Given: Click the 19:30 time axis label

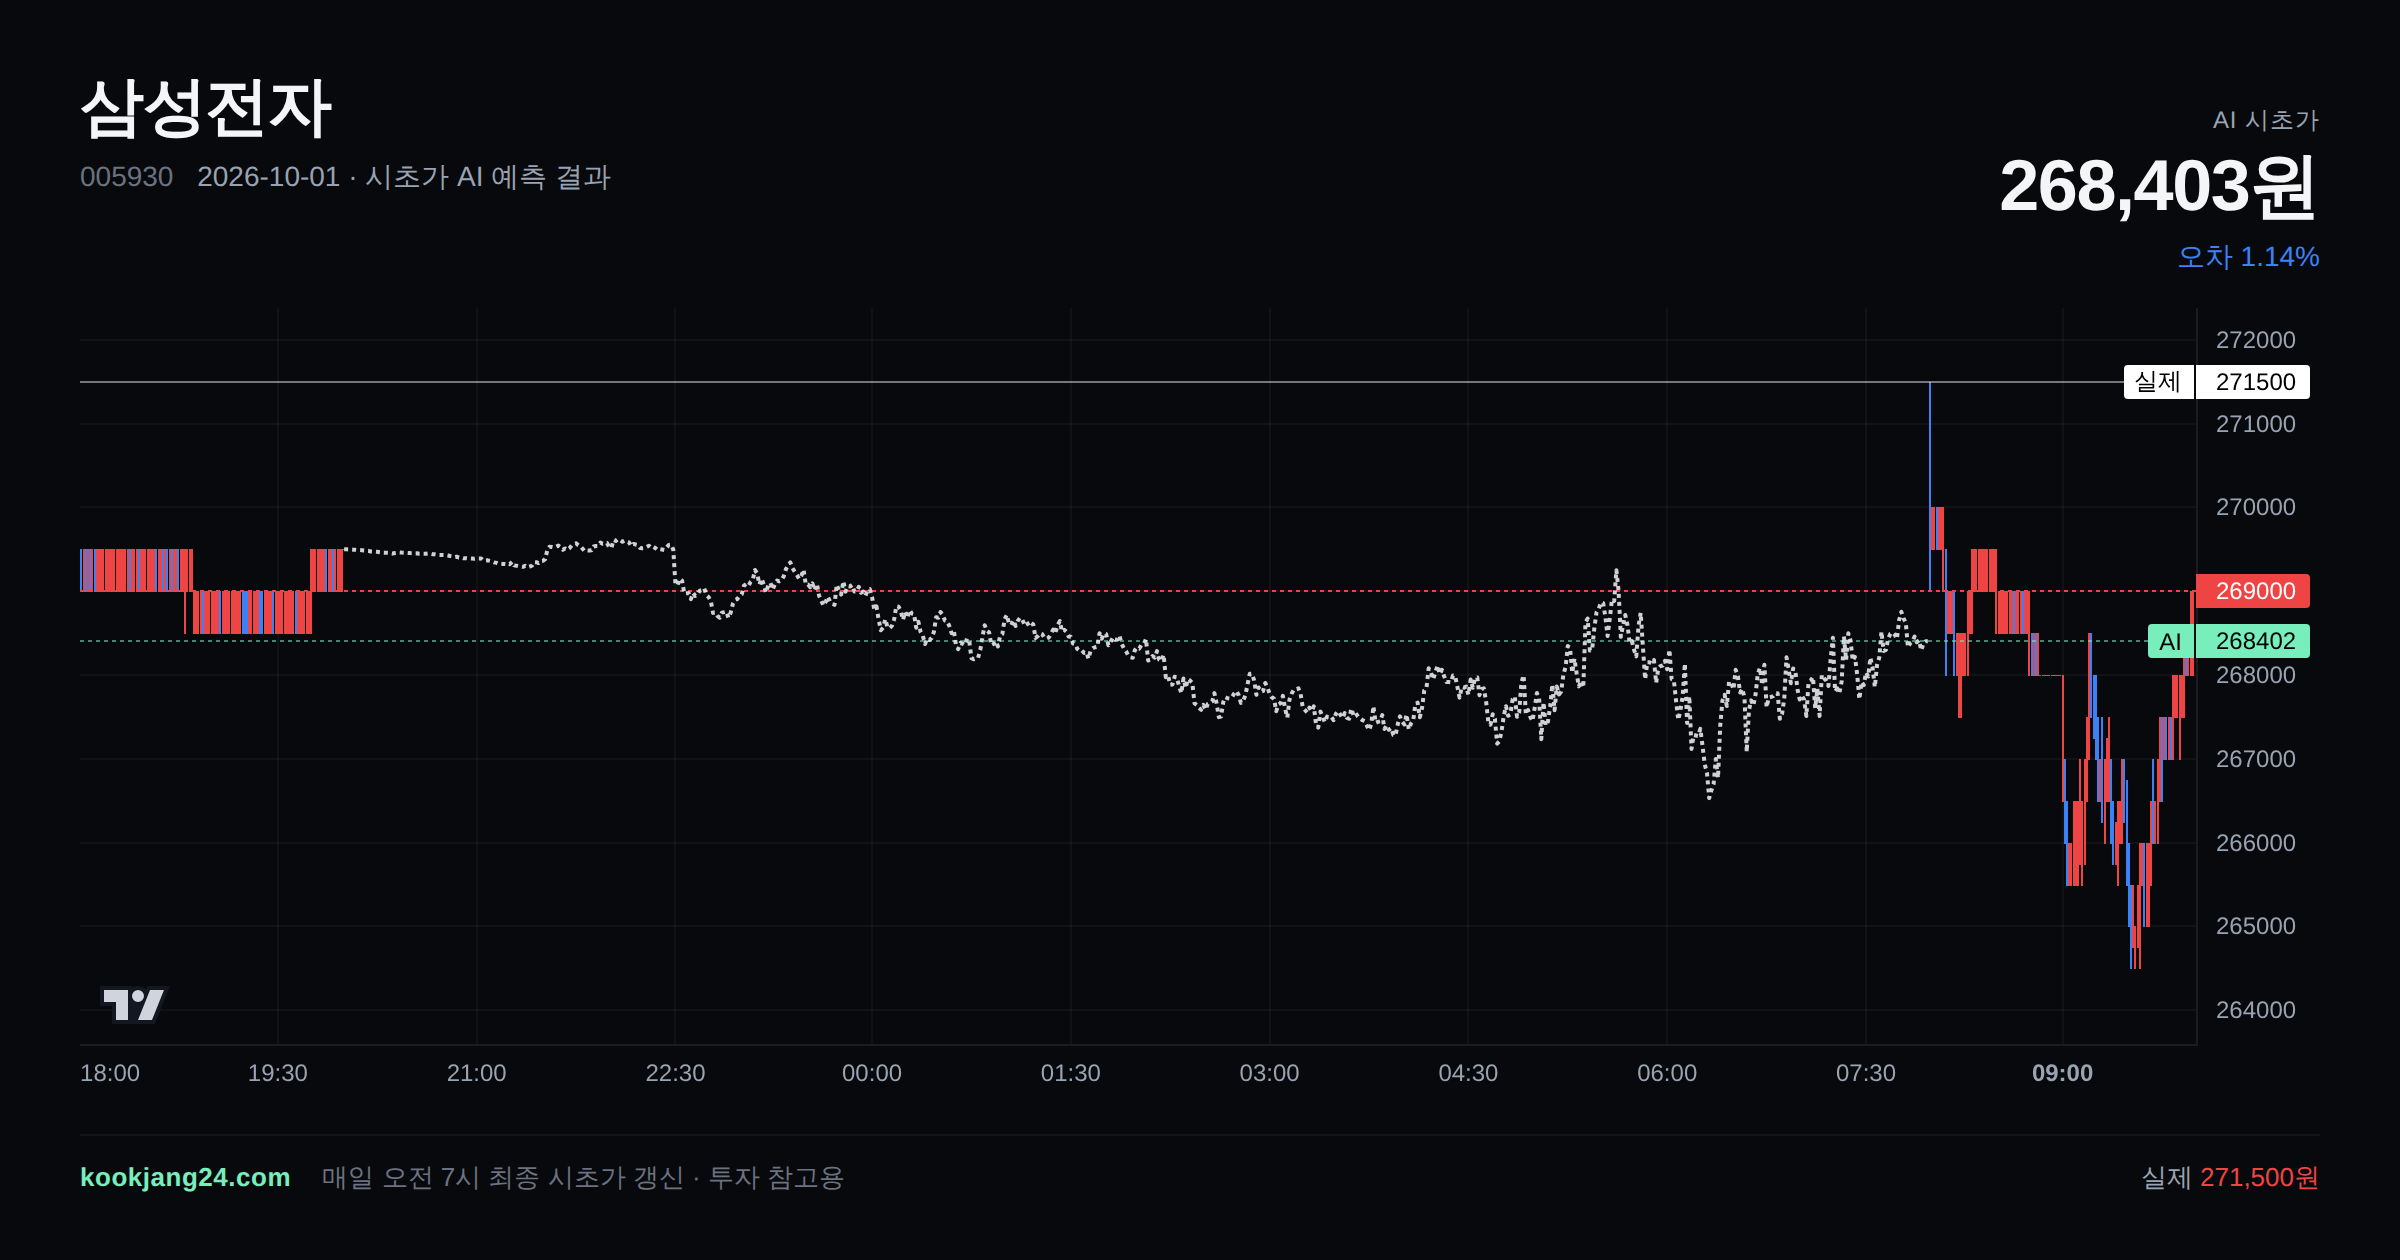Looking at the screenshot, I should tap(278, 1073).
